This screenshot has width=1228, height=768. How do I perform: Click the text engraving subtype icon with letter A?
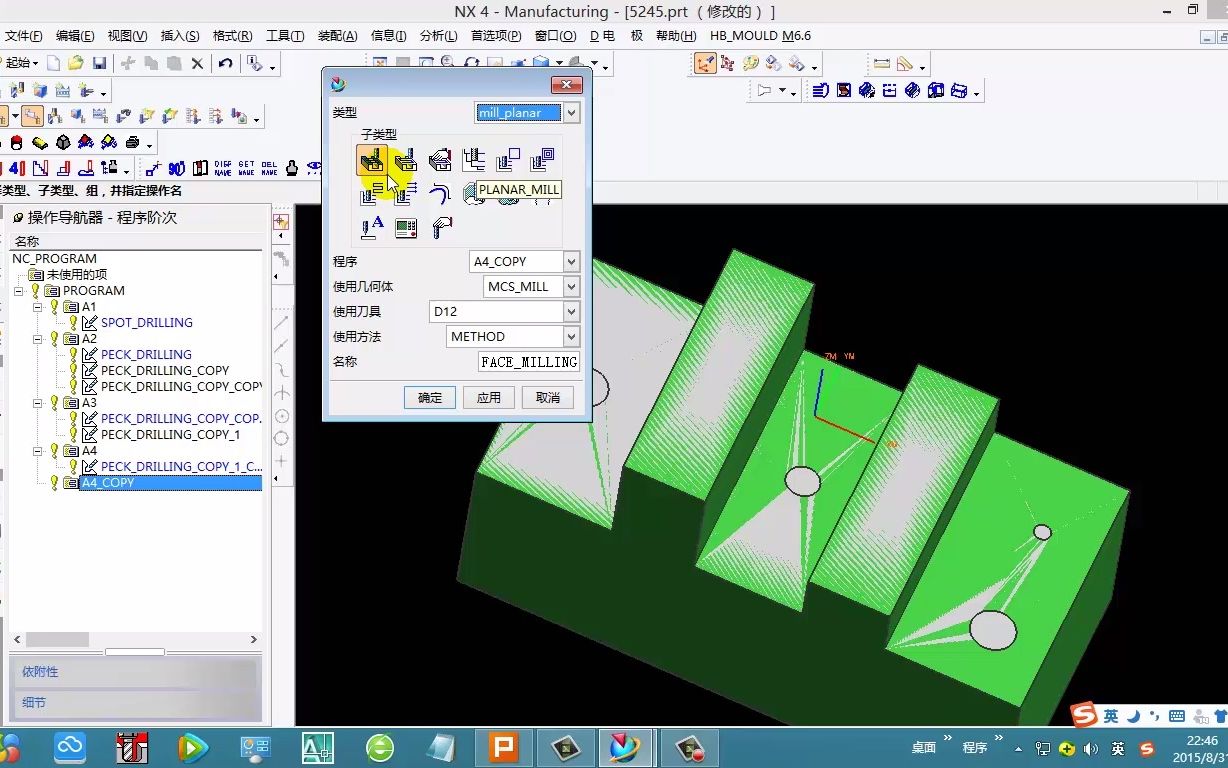tap(372, 228)
